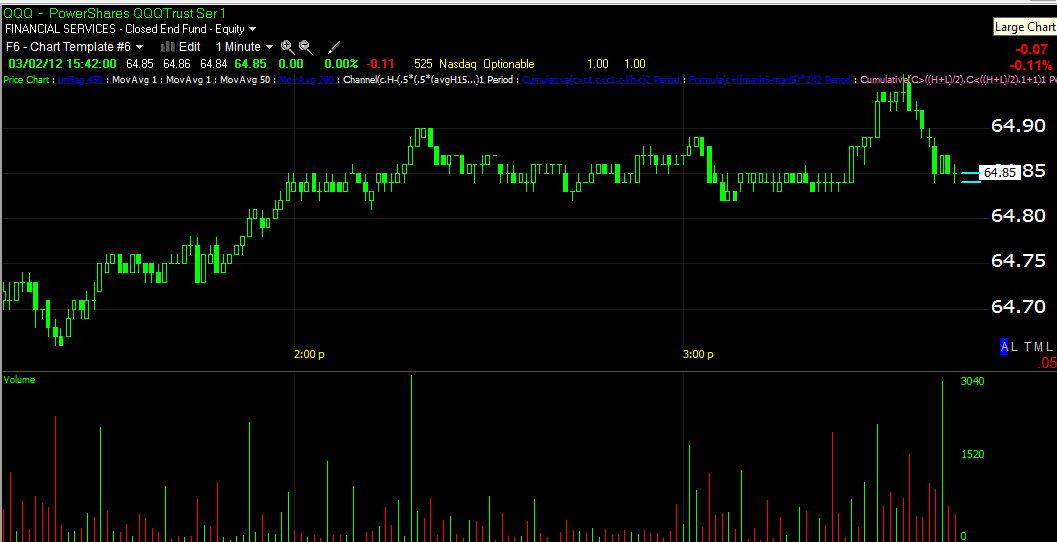Click the green 0.00% percent change value
Image resolution: width=1057 pixels, height=542 pixels.
(342, 64)
